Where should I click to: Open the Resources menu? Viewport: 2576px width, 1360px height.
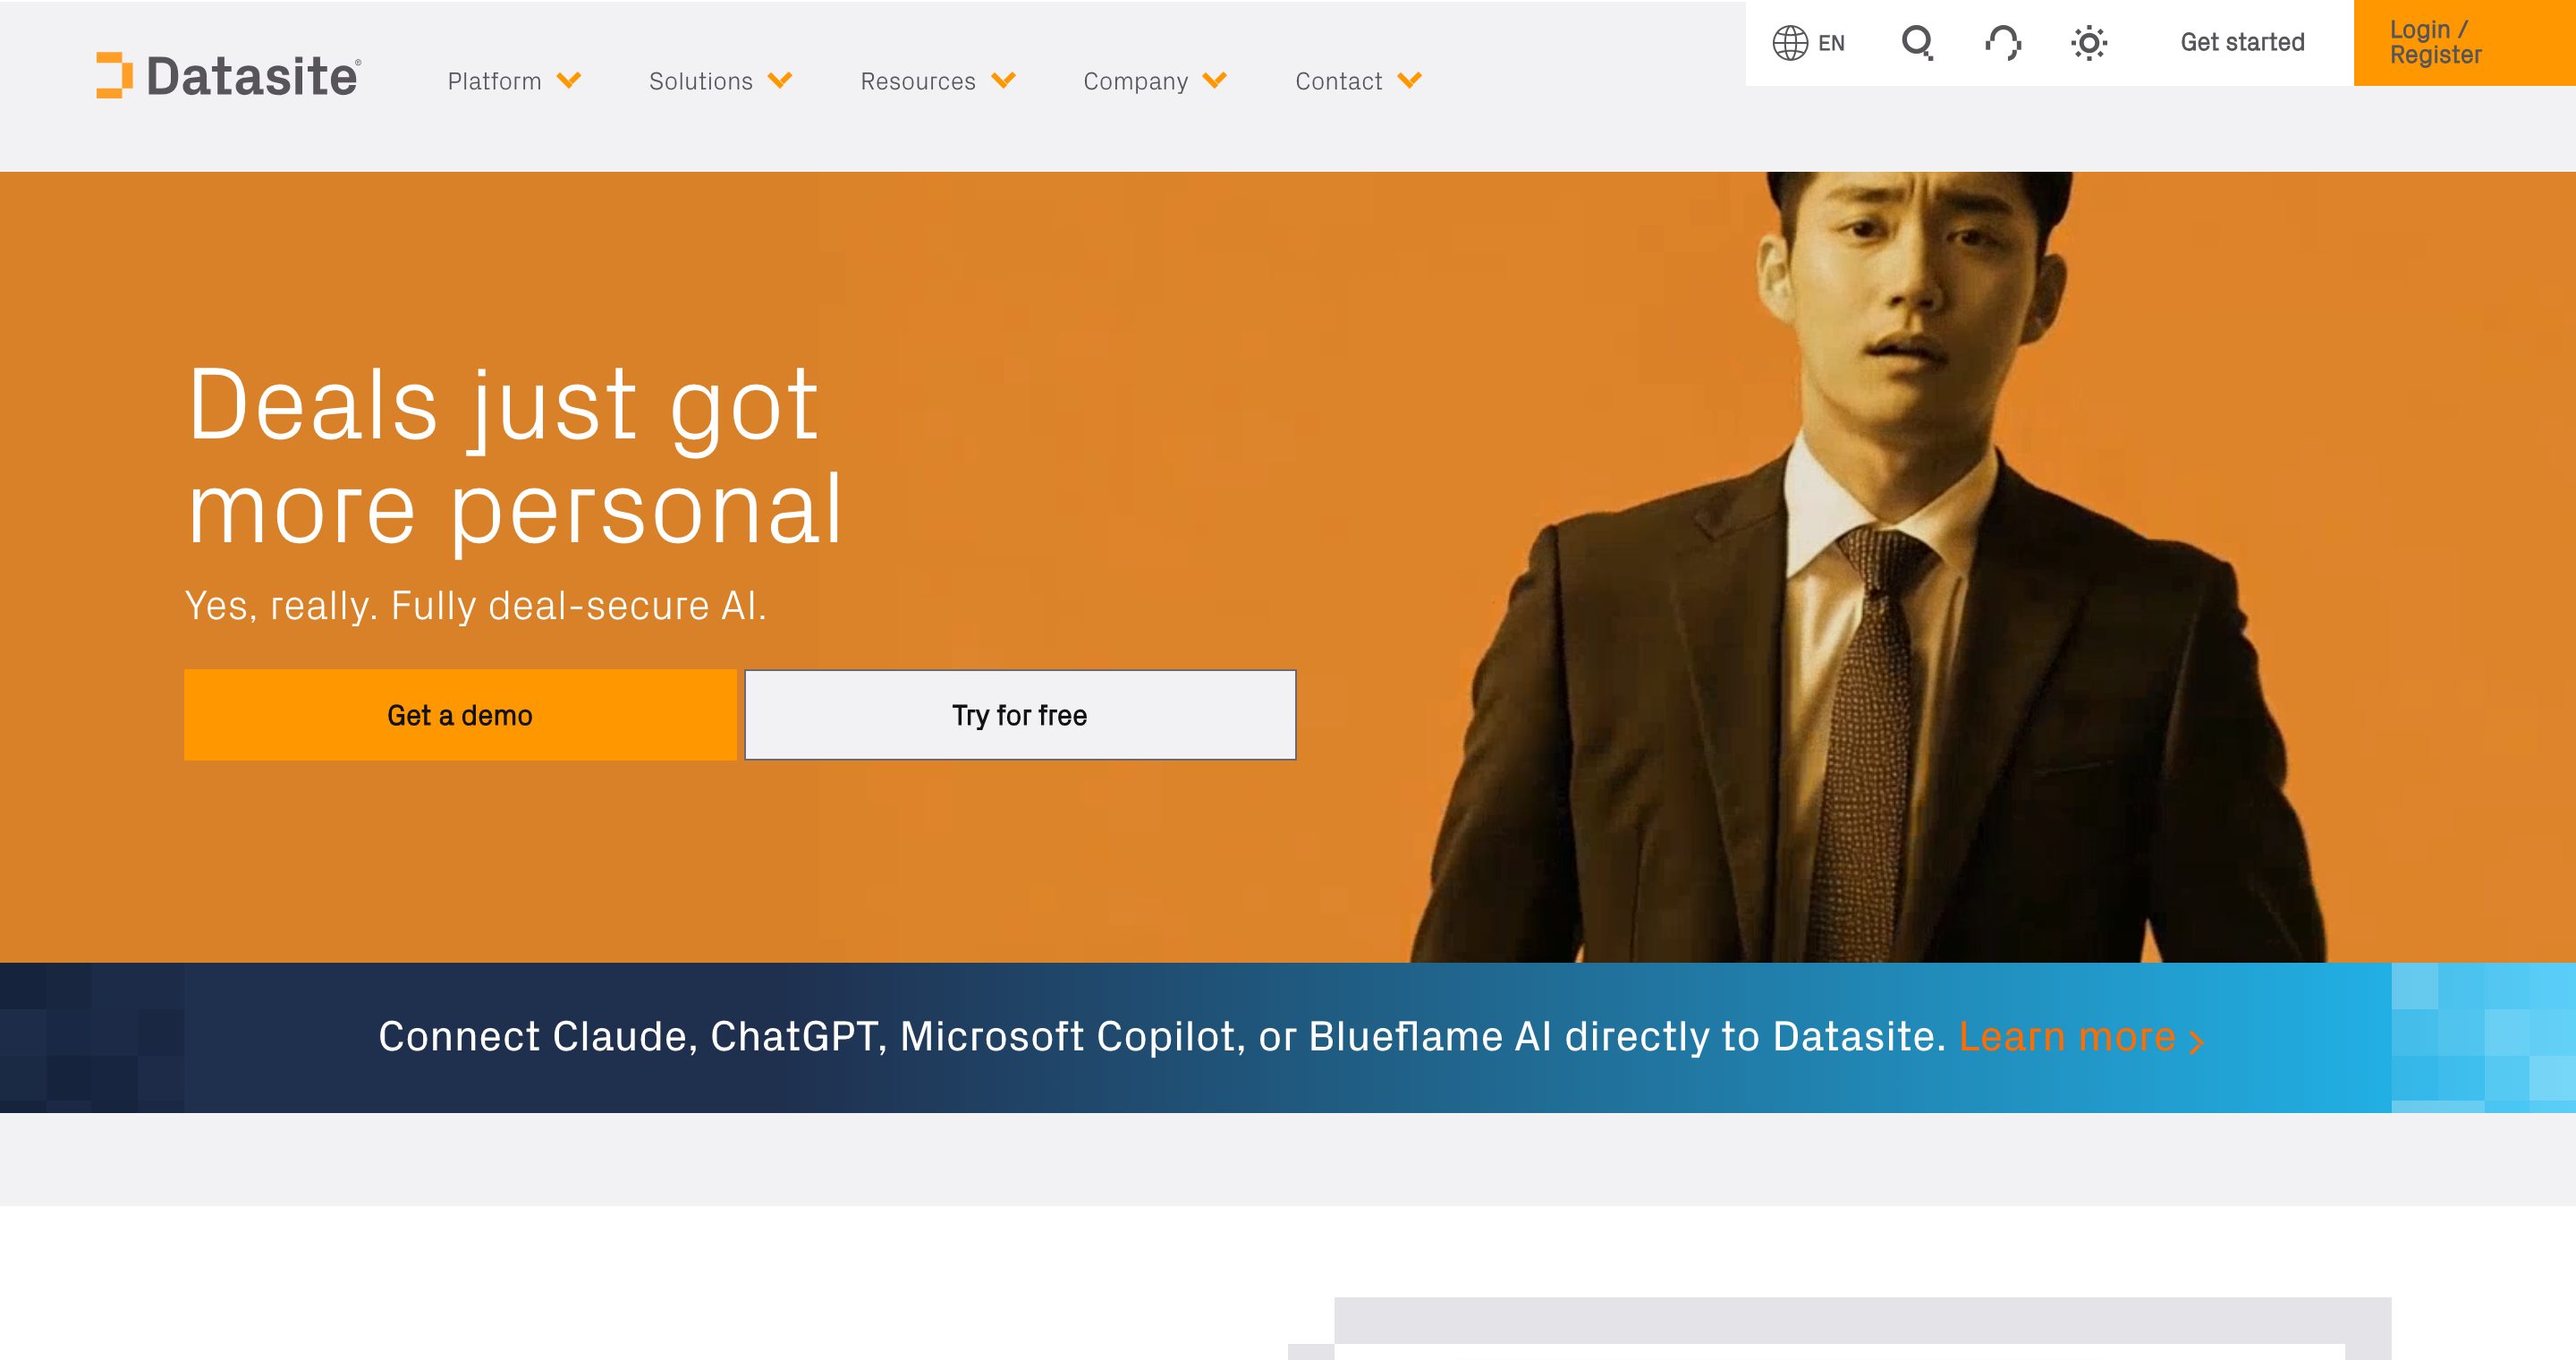pyautogui.click(x=918, y=81)
